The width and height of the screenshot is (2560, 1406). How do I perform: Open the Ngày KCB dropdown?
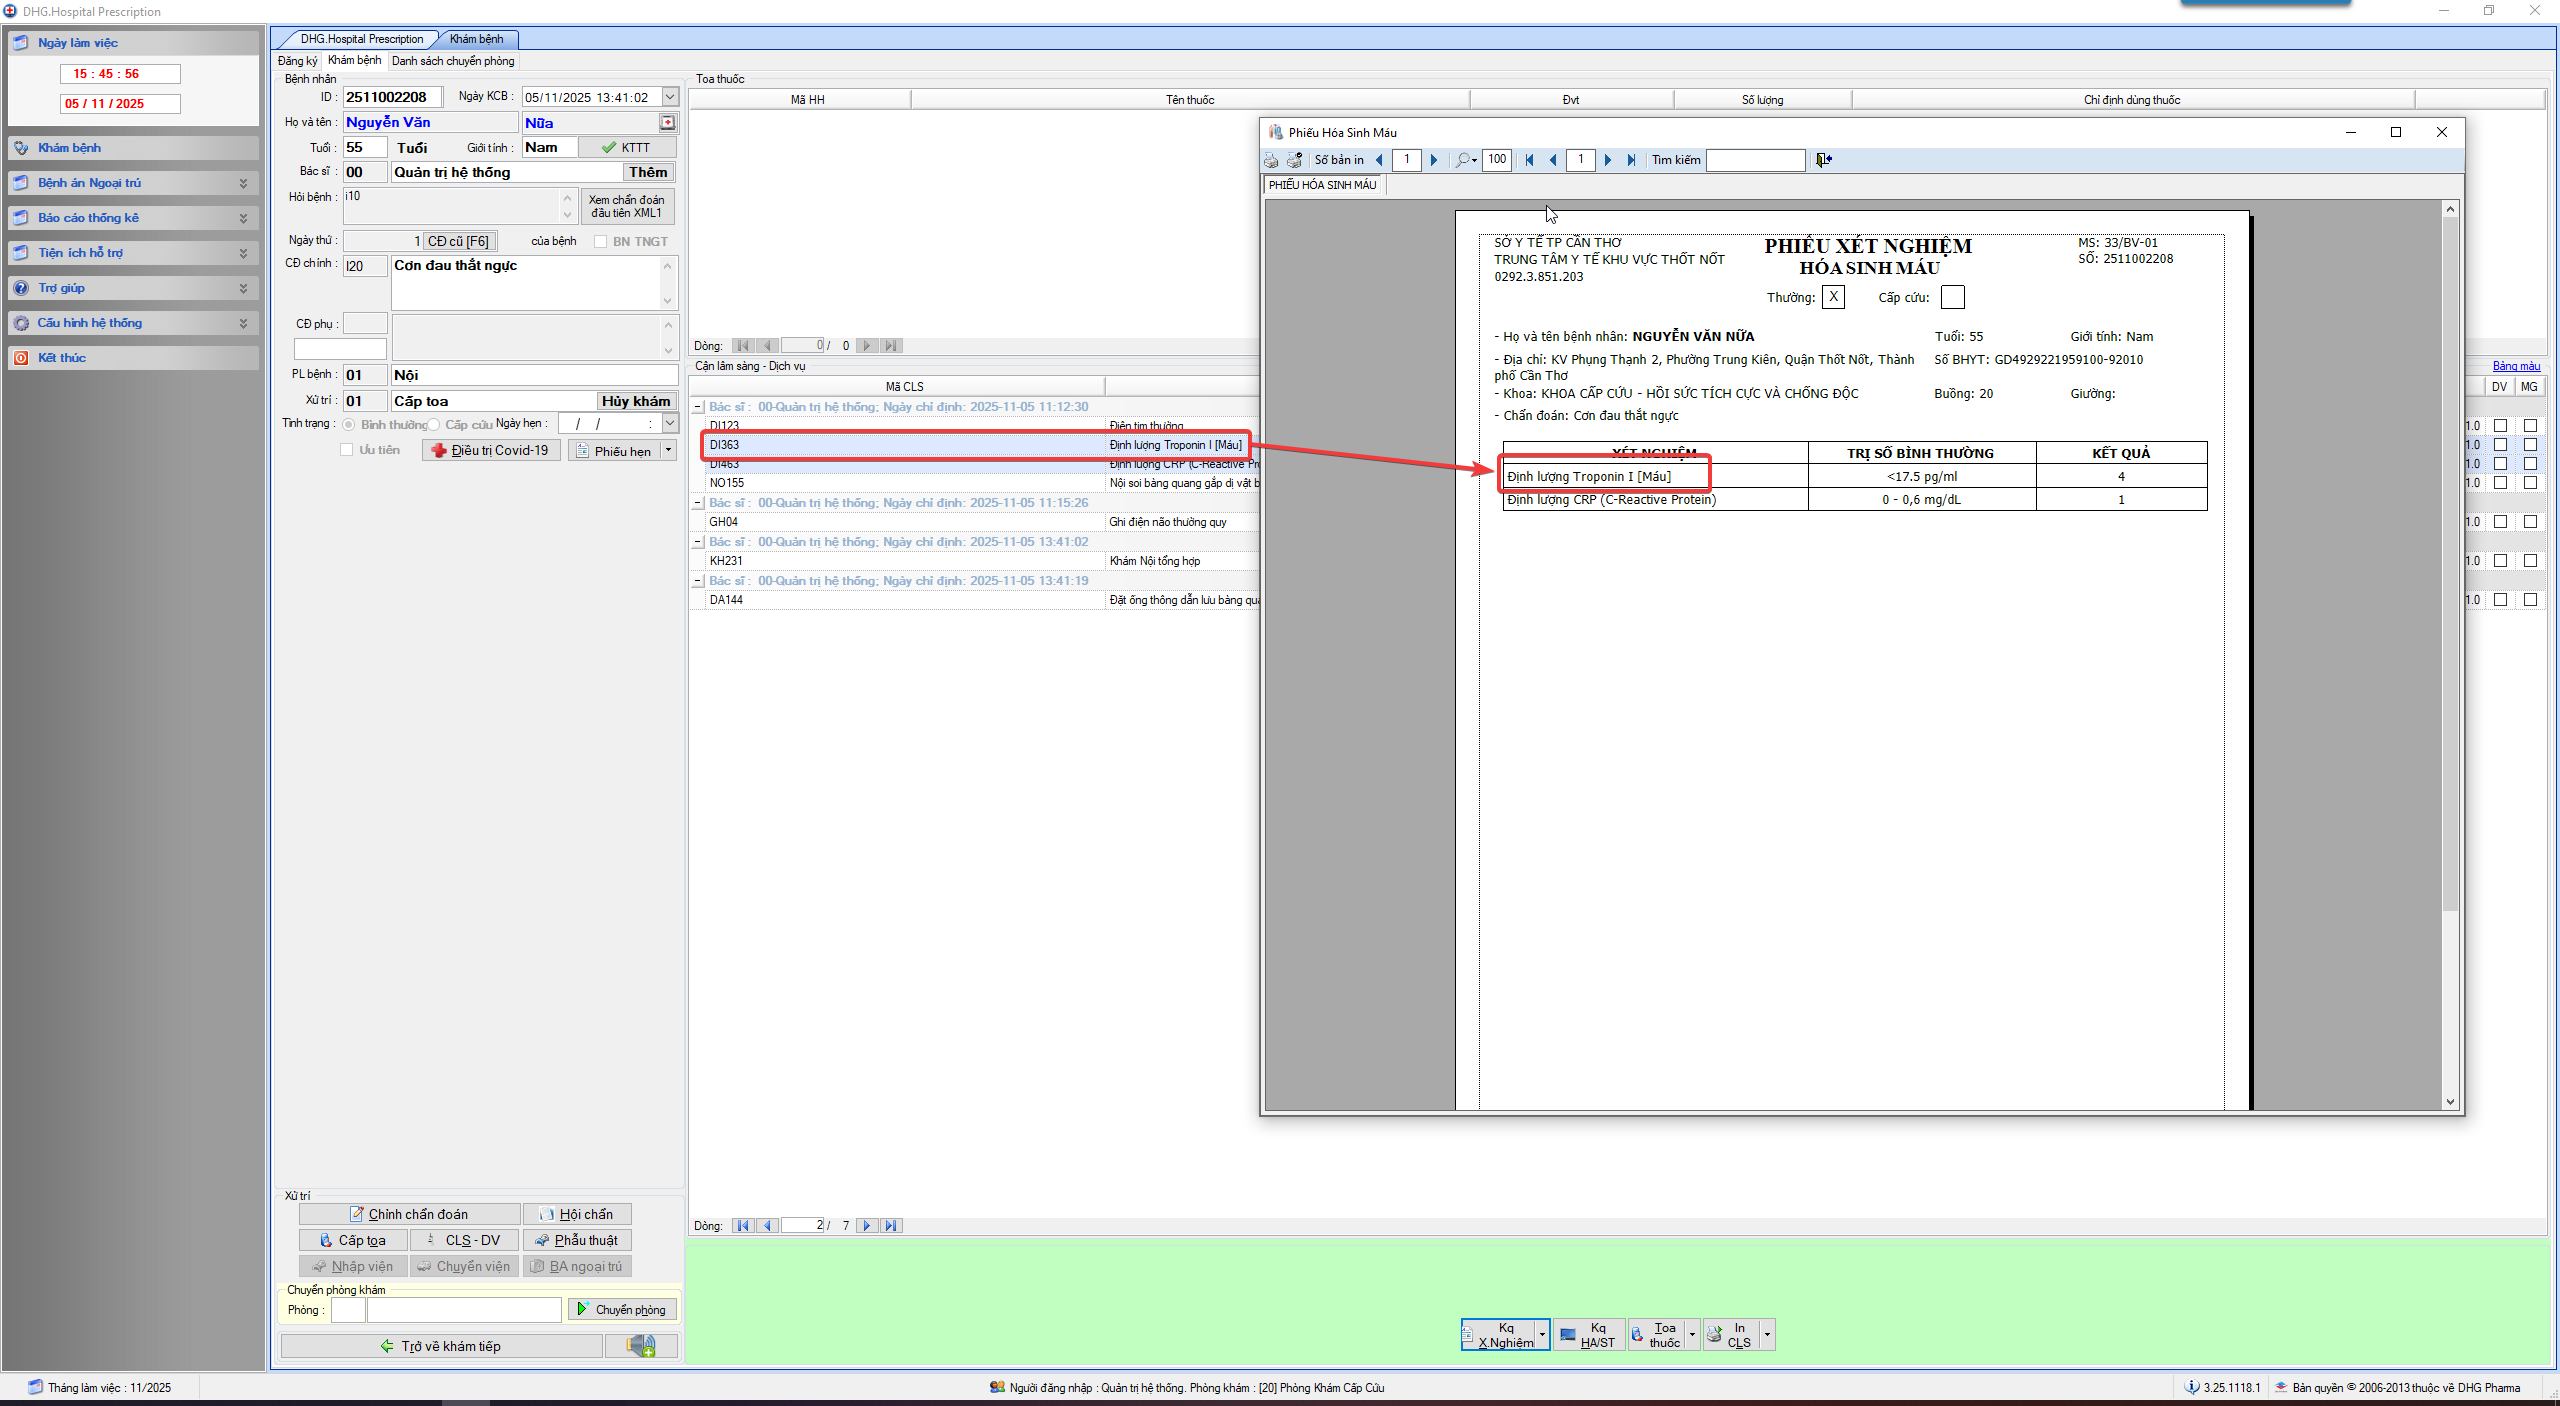coord(670,97)
